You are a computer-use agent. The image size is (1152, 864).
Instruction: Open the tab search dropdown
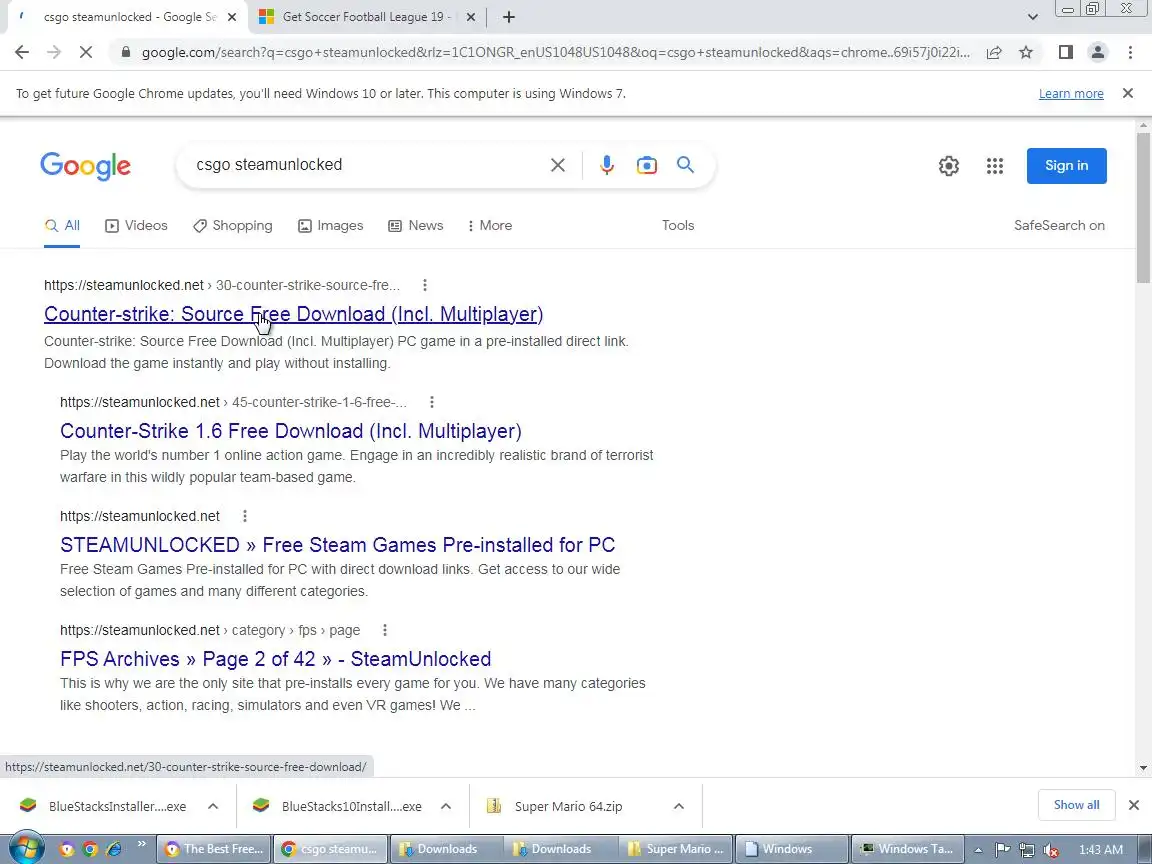[1032, 17]
